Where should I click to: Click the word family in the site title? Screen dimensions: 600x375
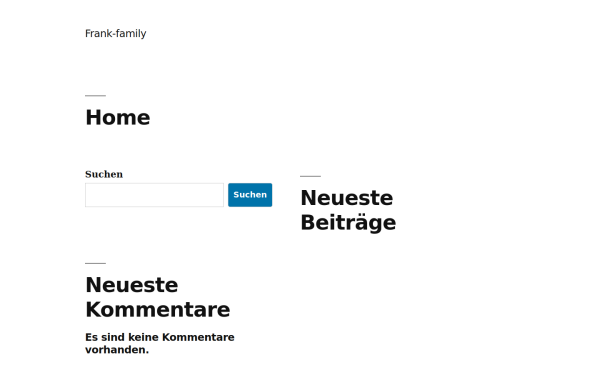(x=131, y=34)
